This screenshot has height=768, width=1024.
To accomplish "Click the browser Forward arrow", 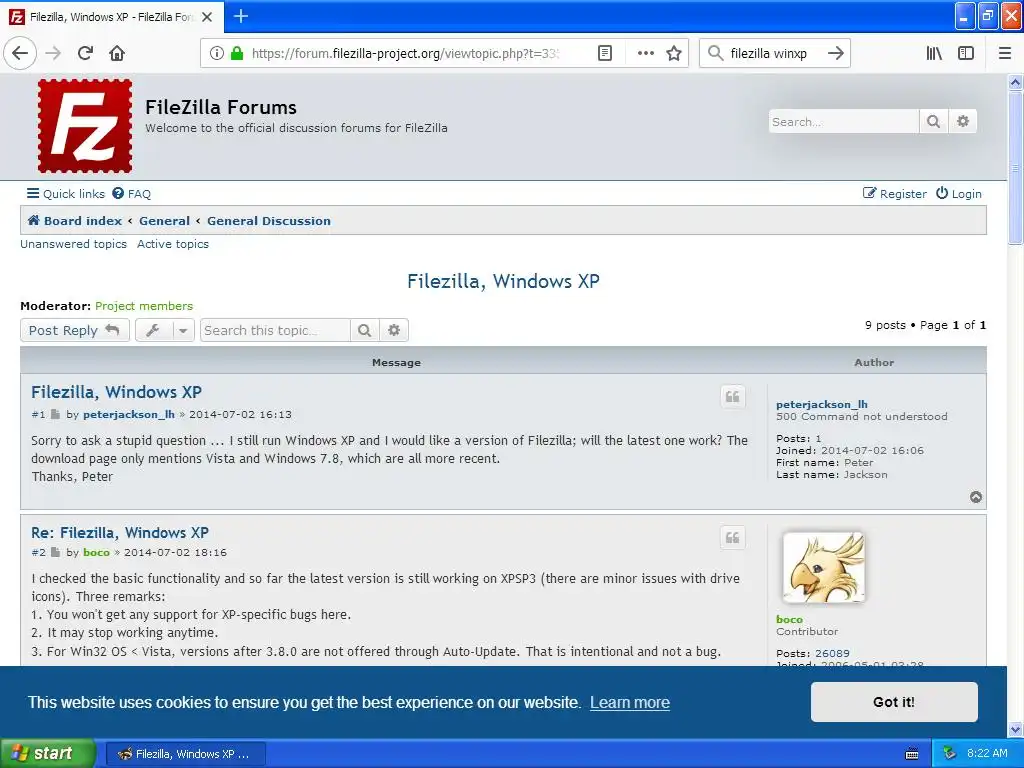I will pos(53,53).
